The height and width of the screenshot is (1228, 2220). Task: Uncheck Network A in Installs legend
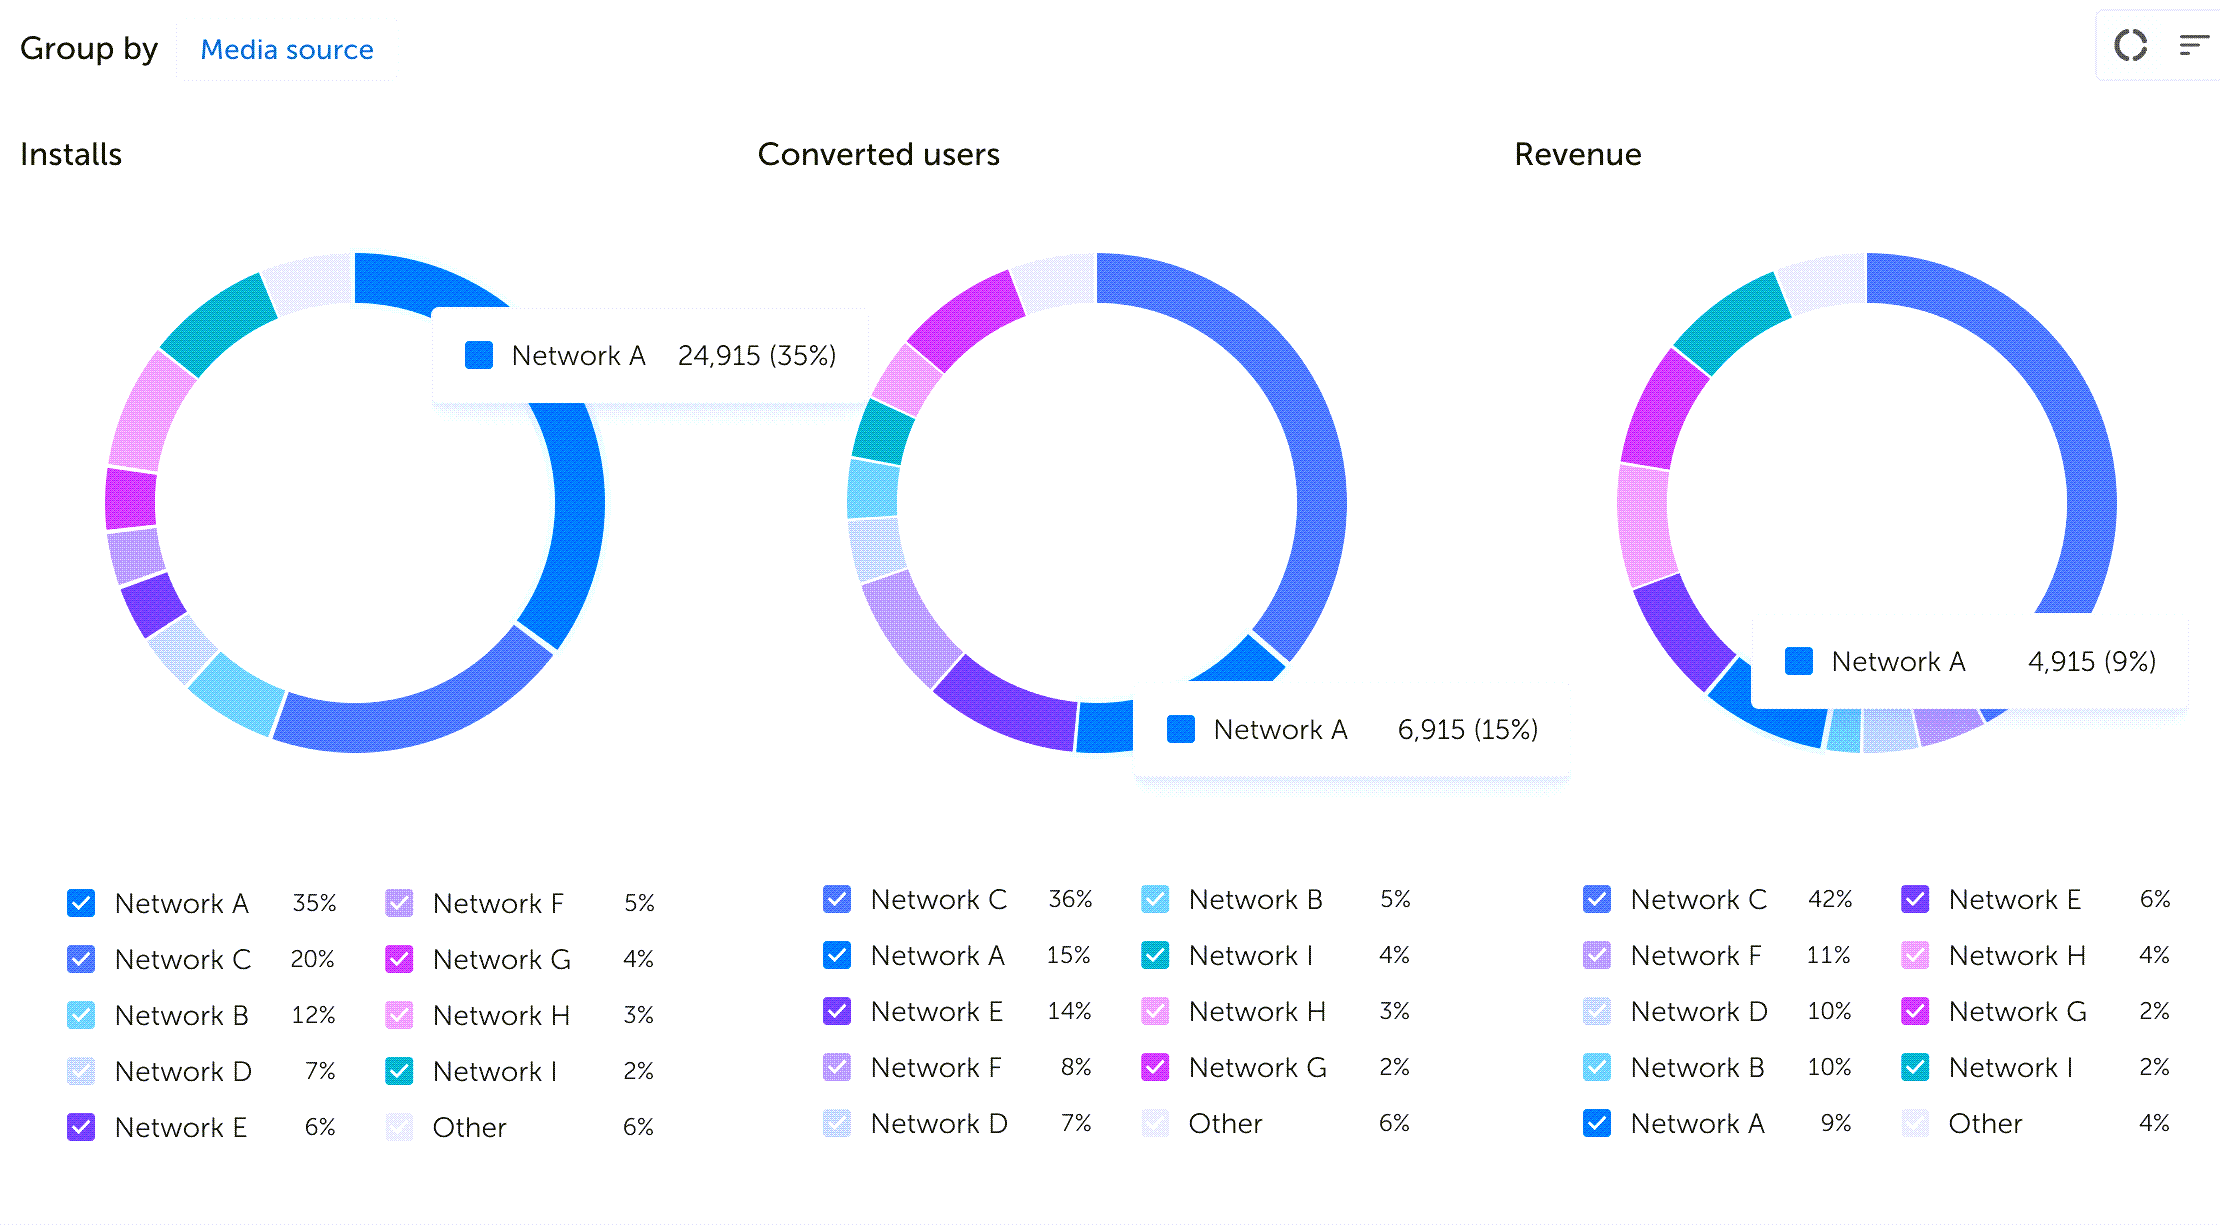click(x=81, y=903)
